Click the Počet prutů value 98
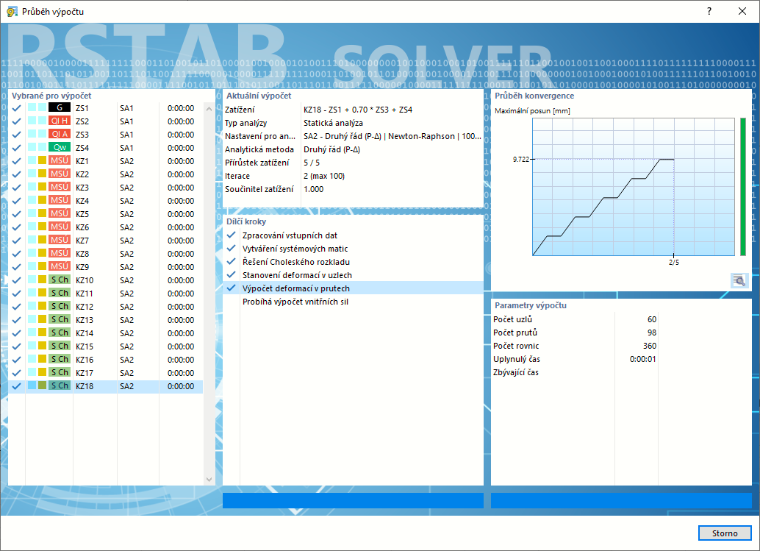760x551 pixels. pyautogui.click(x=651, y=332)
